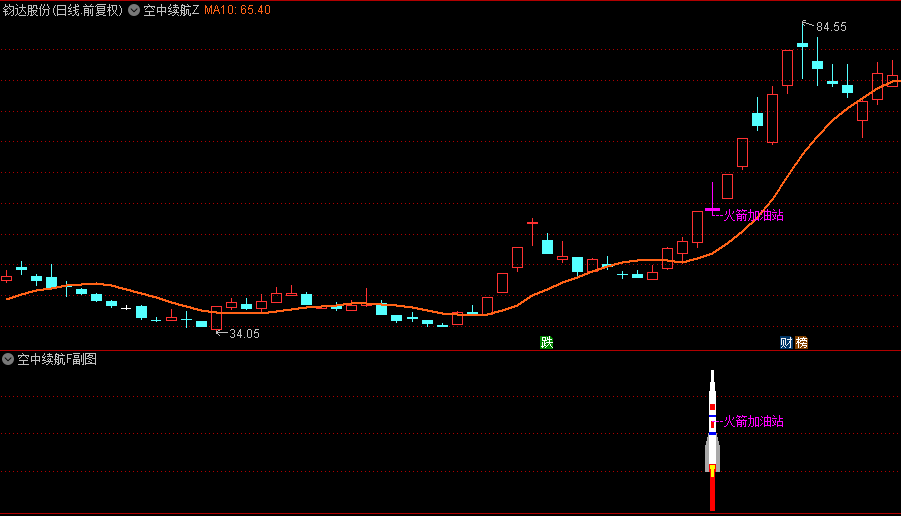Click the orange 榜 marker icon

tap(801, 342)
